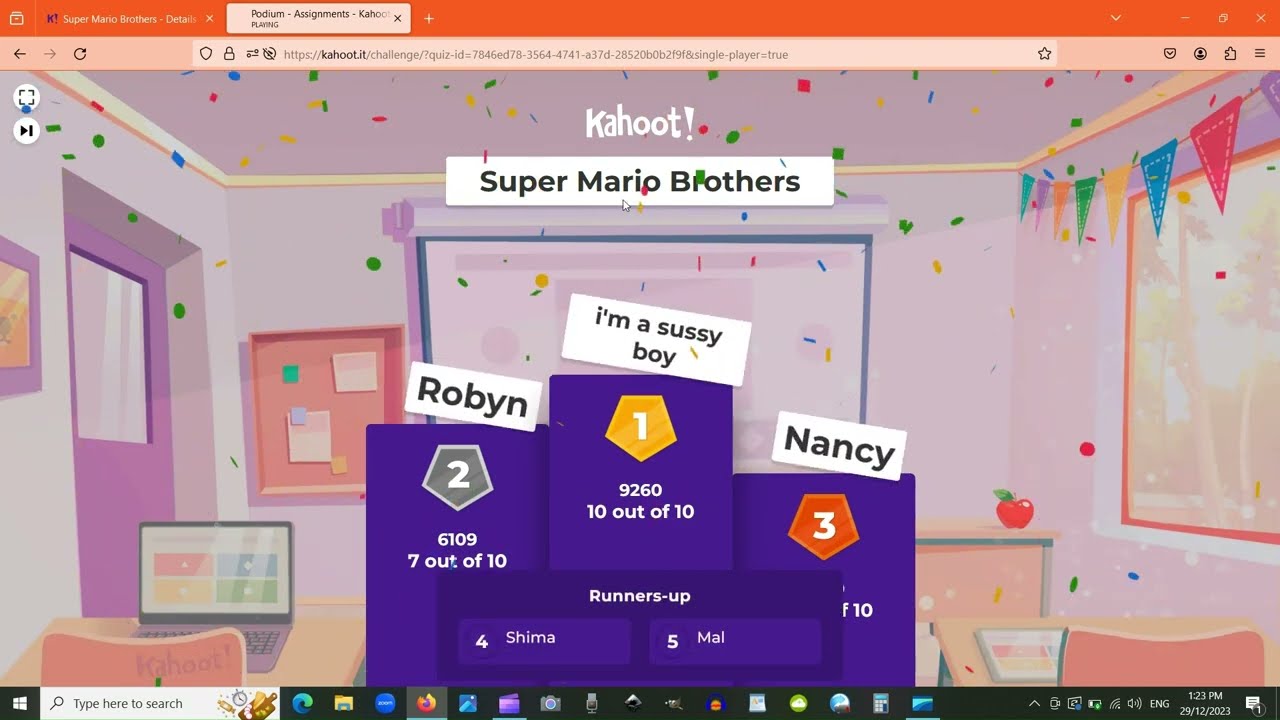Select runner-up 4 Shima
Image resolution: width=1280 pixels, height=720 pixels.
(545, 641)
